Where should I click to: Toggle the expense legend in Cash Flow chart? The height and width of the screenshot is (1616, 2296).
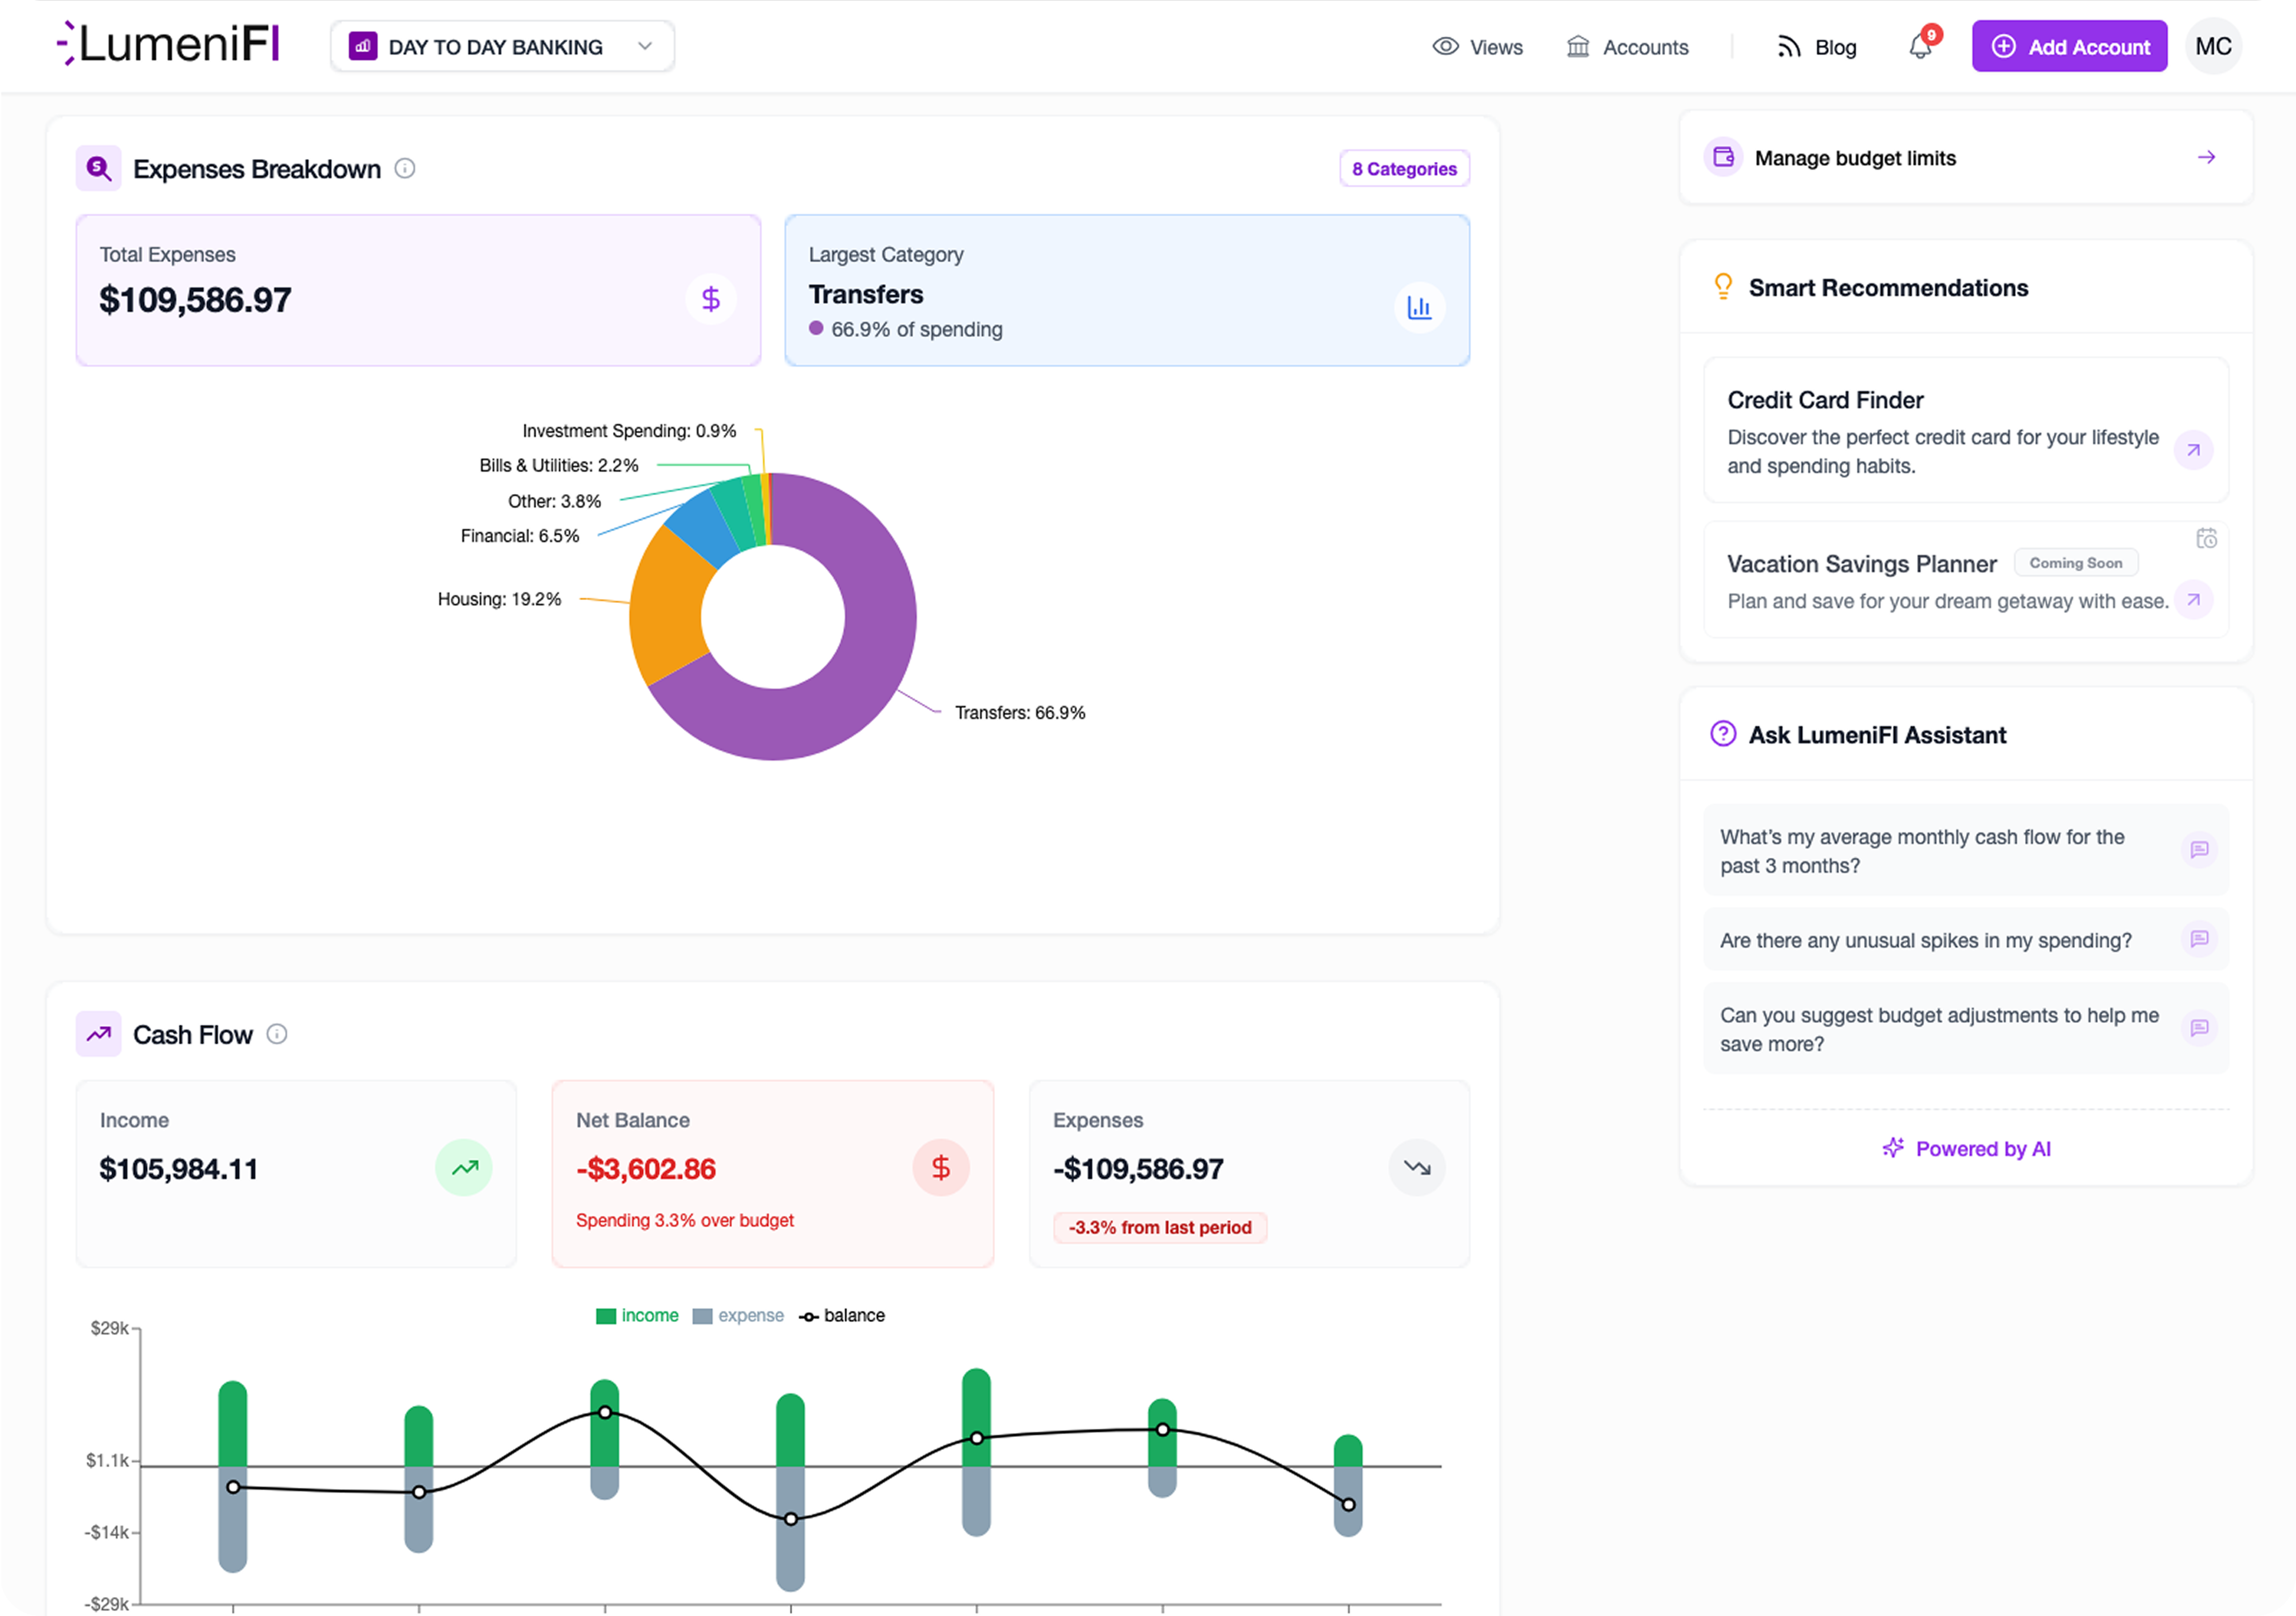[x=739, y=1315]
